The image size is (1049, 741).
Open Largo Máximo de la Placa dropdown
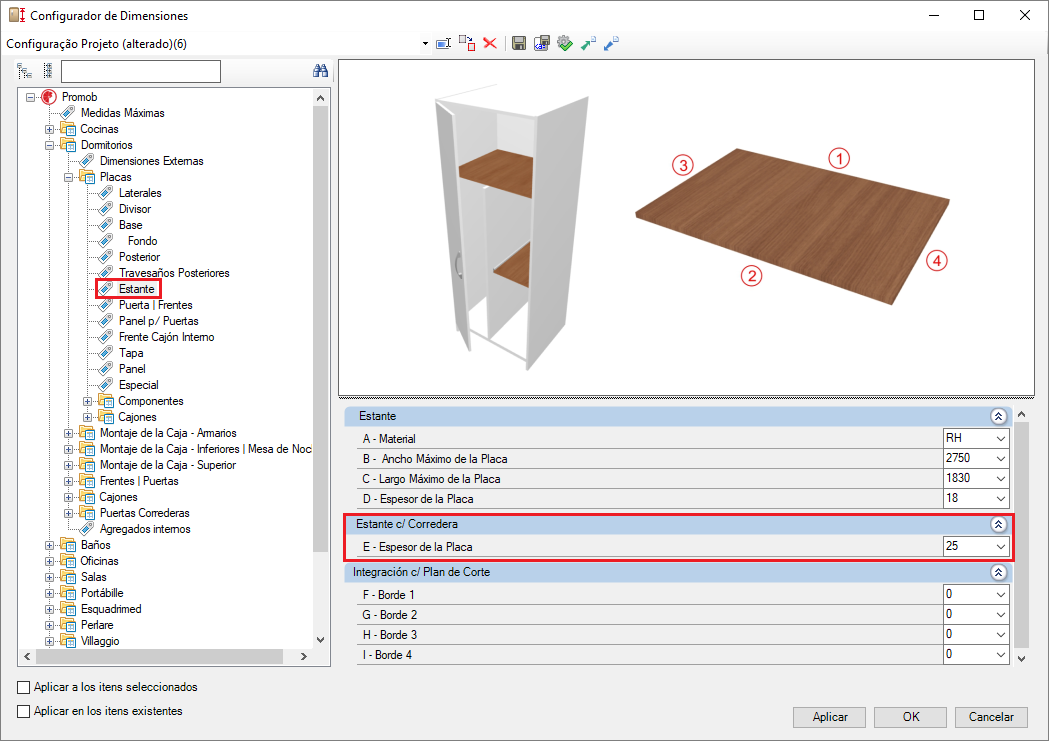[1001, 479]
